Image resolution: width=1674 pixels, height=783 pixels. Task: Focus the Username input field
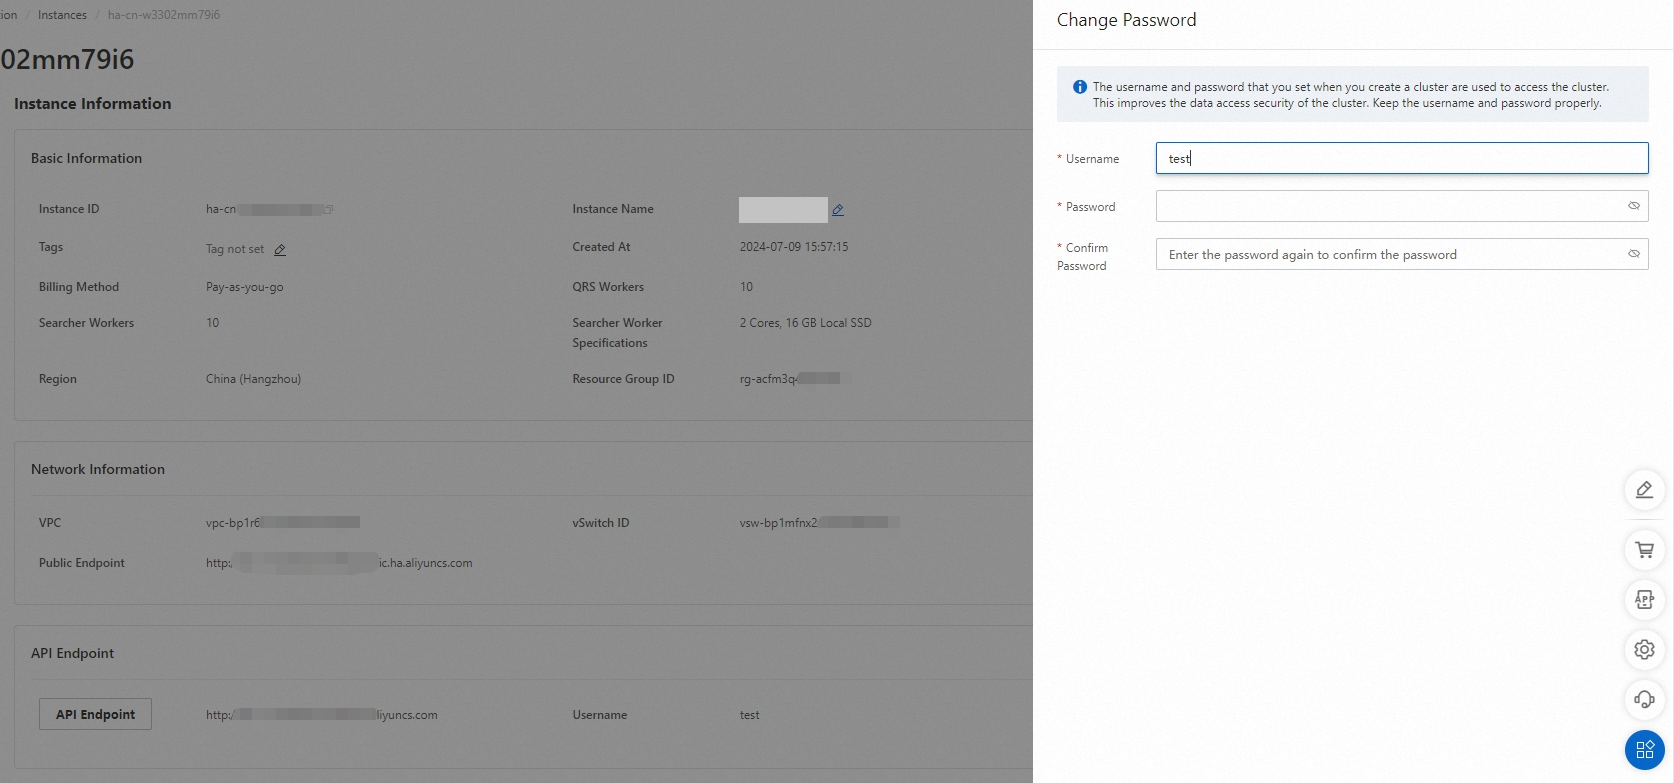1402,158
